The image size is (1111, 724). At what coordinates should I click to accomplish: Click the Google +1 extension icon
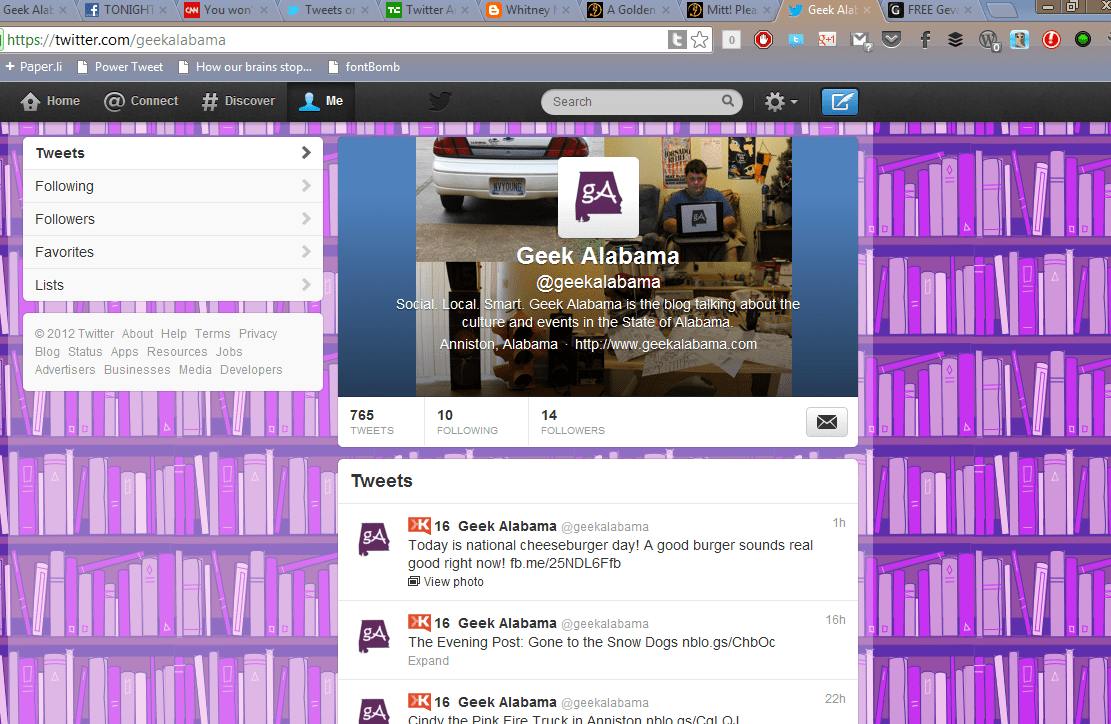(827, 40)
